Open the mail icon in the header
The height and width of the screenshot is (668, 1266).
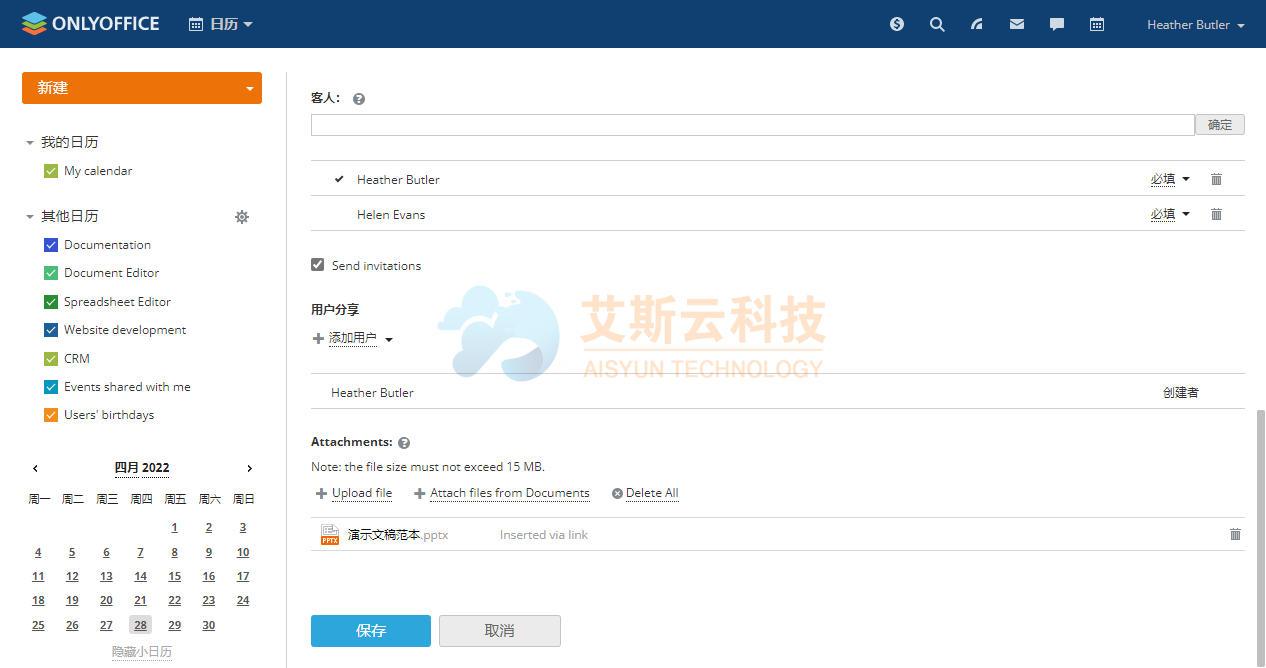click(x=1017, y=24)
